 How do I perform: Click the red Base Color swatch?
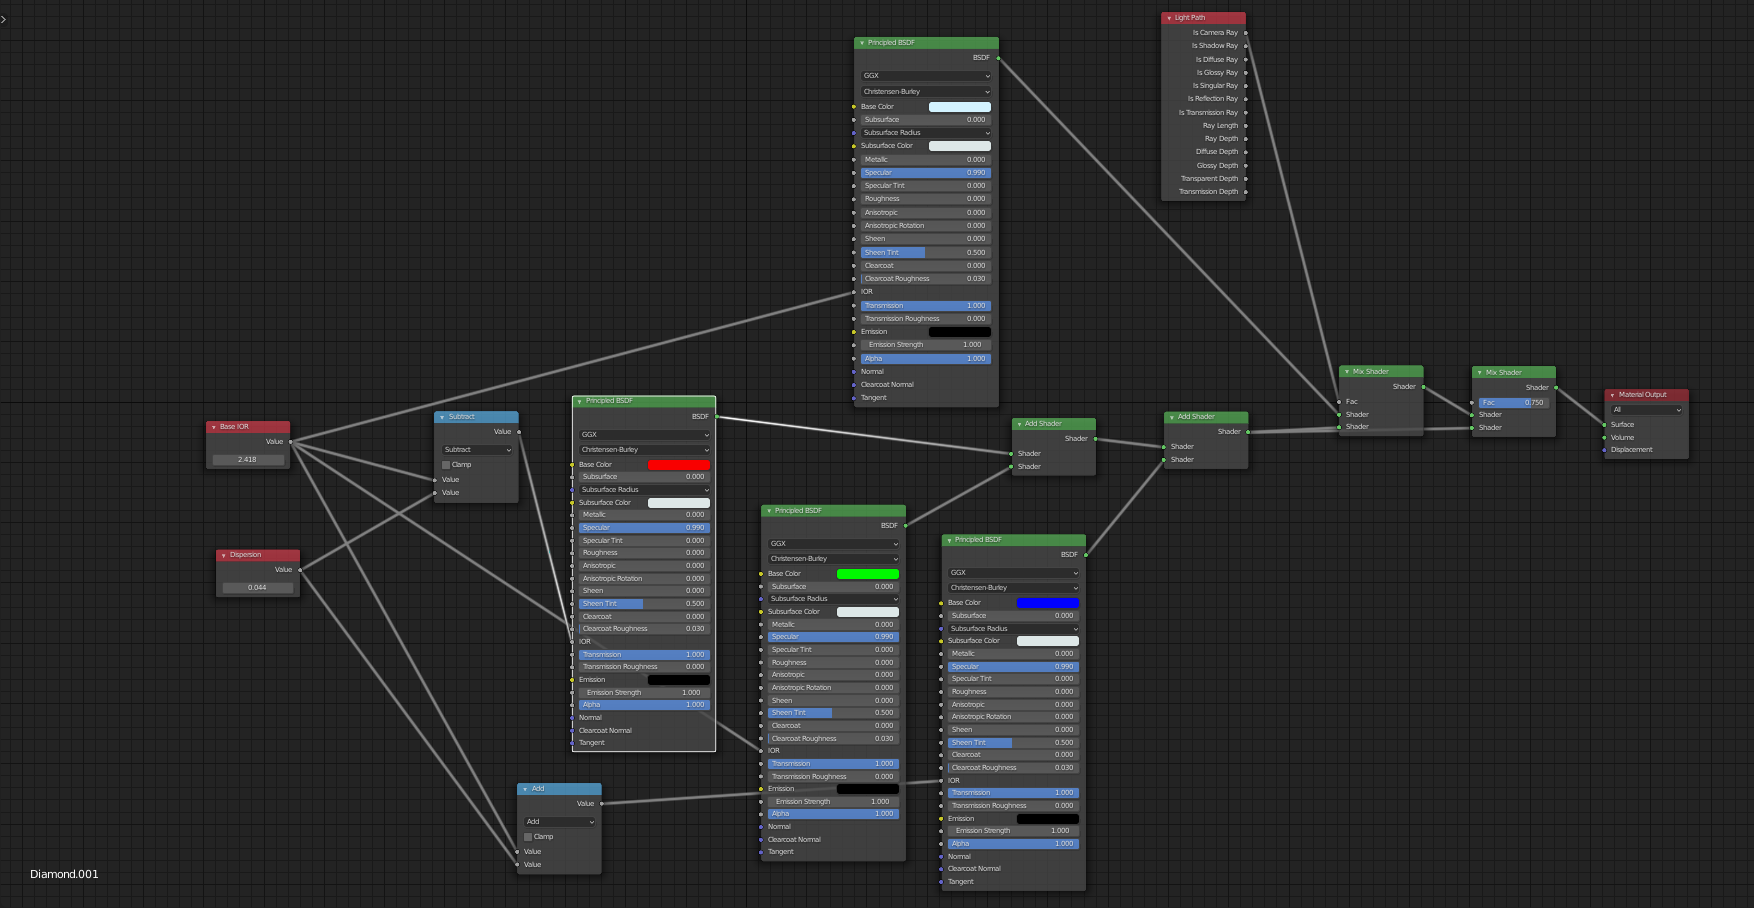678,465
